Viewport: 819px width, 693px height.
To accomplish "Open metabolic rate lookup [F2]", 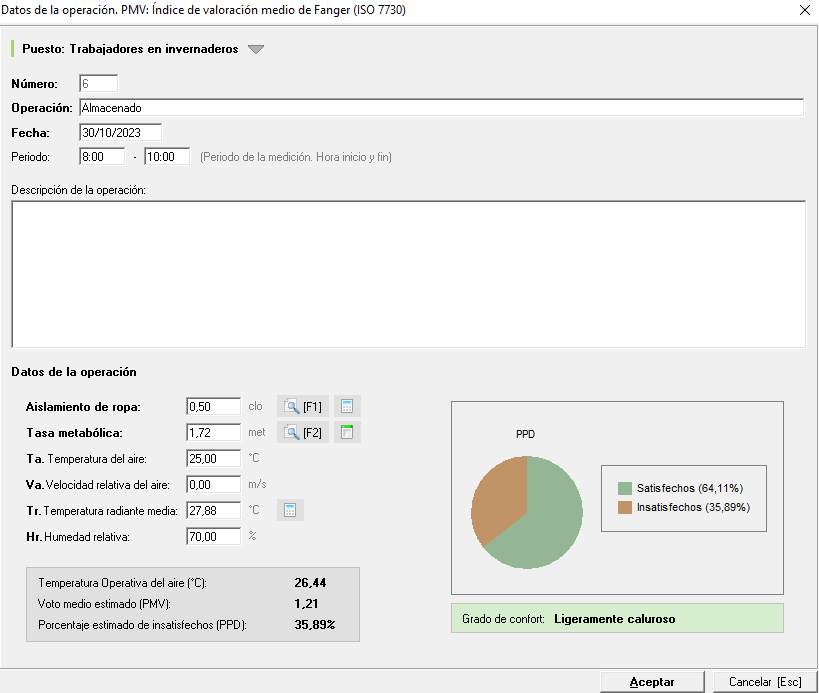I will (302, 432).
